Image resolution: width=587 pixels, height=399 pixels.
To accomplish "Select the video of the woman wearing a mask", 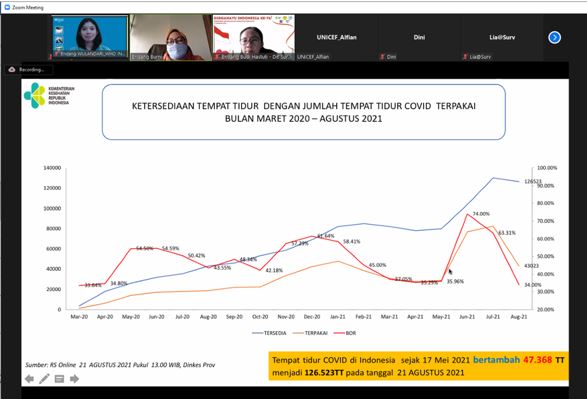I will pyautogui.click(x=171, y=37).
